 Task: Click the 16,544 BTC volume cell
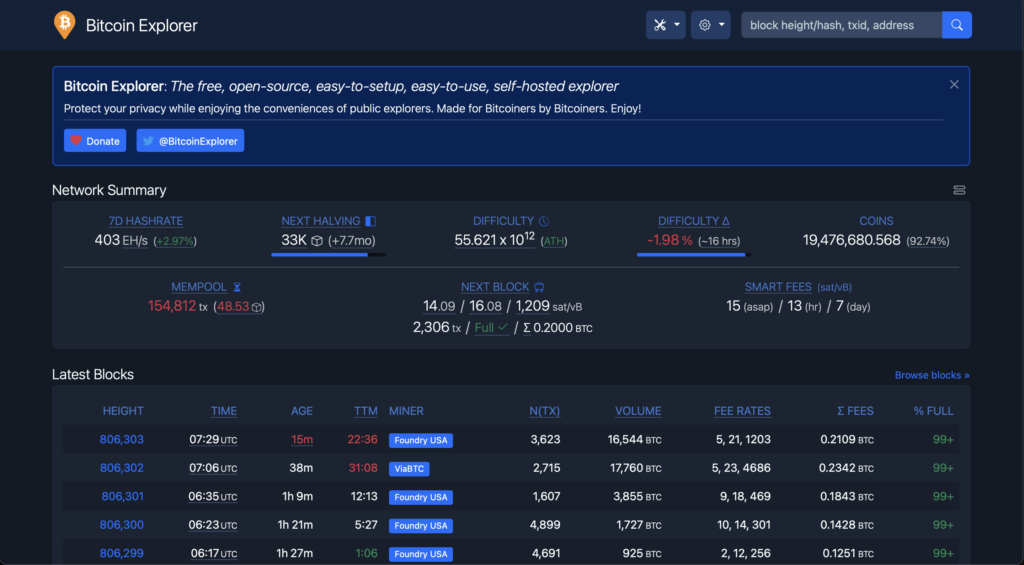coord(634,440)
